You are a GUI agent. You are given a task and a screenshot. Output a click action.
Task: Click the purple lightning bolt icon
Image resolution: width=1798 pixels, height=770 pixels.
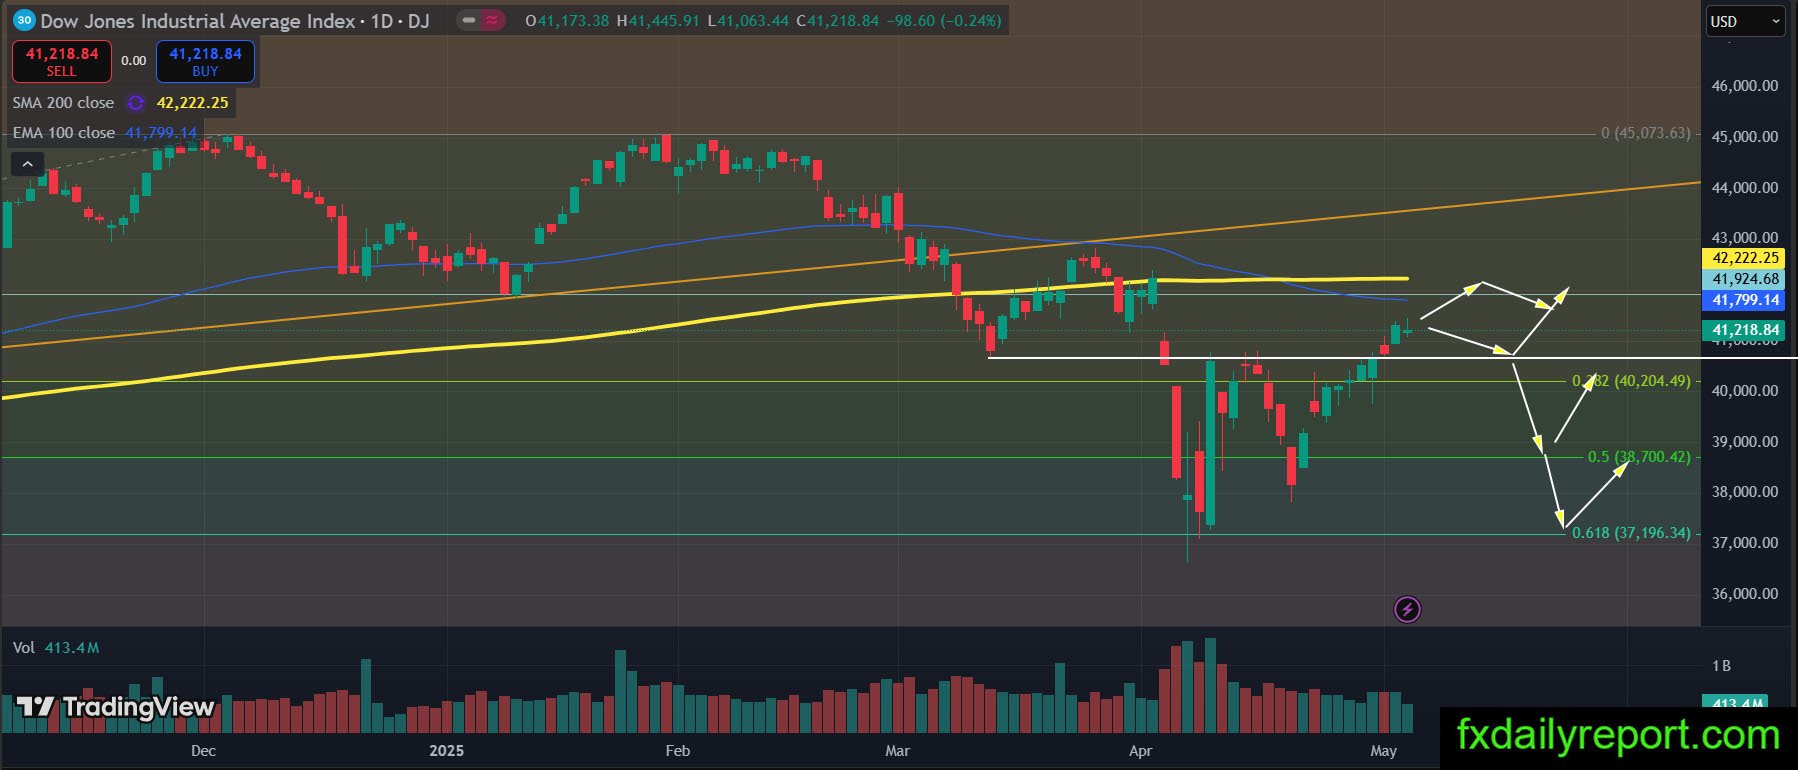pos(1407,609)
